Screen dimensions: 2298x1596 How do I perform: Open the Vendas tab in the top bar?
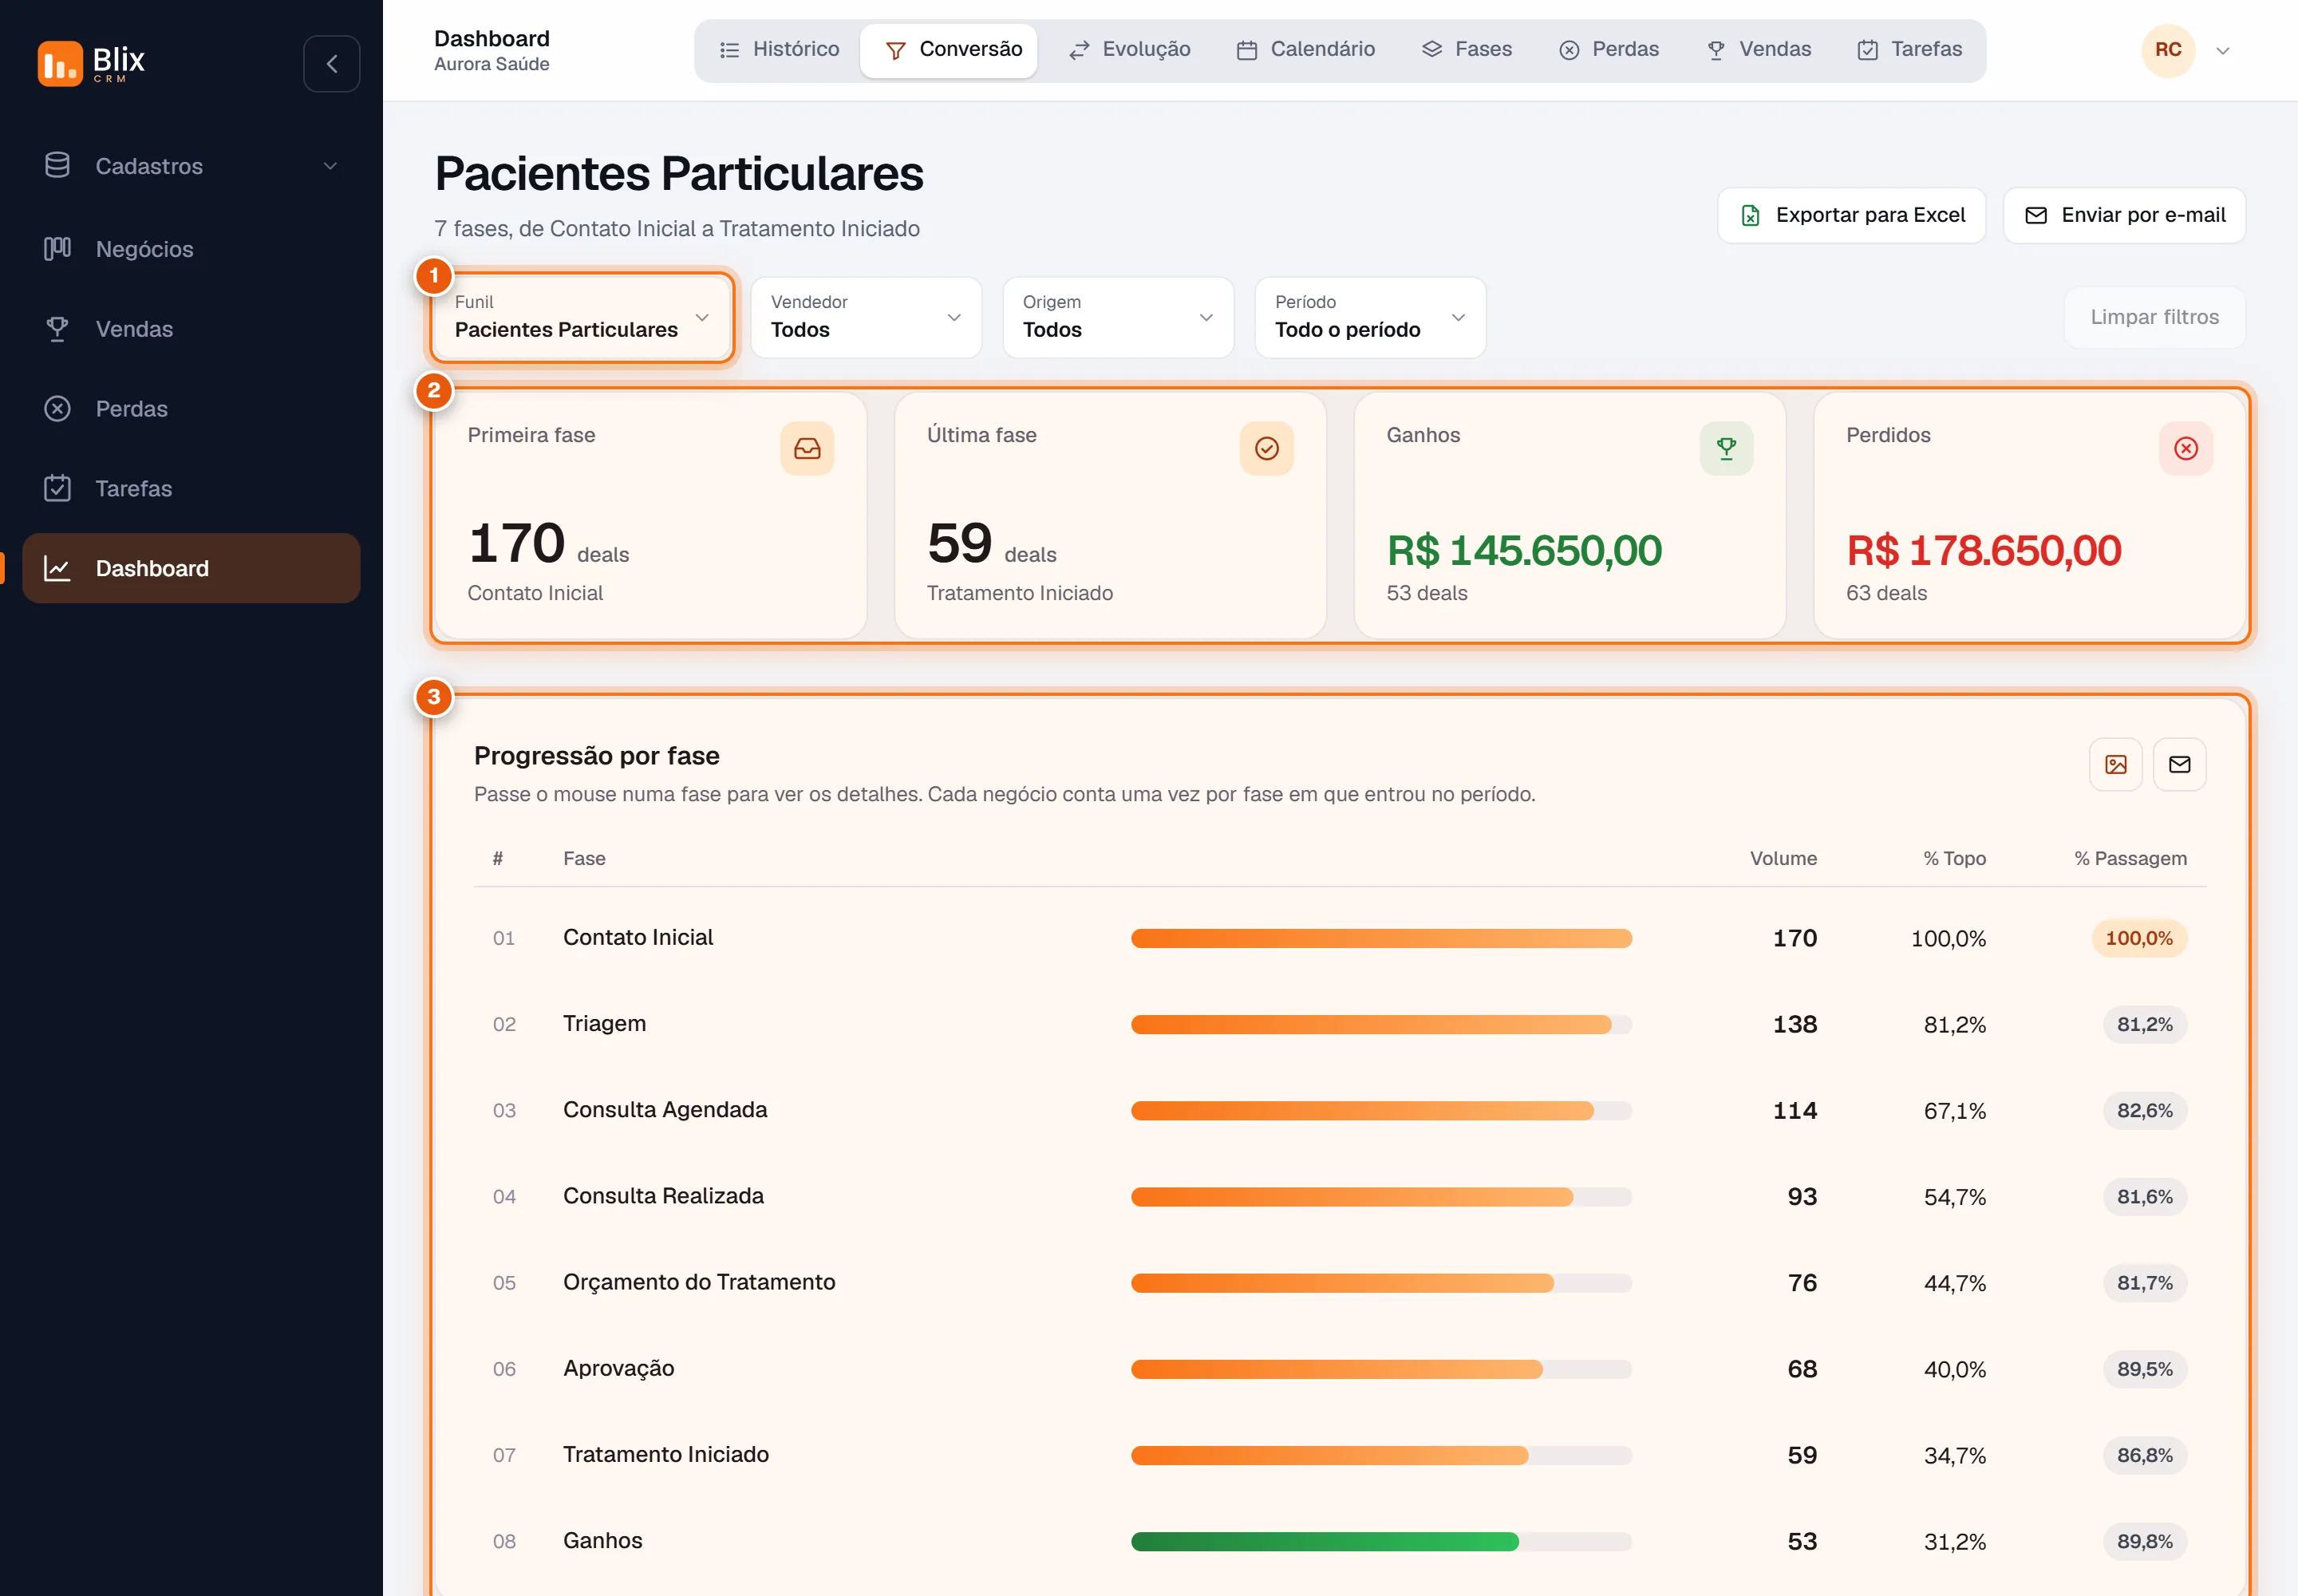pos(1758,49)
